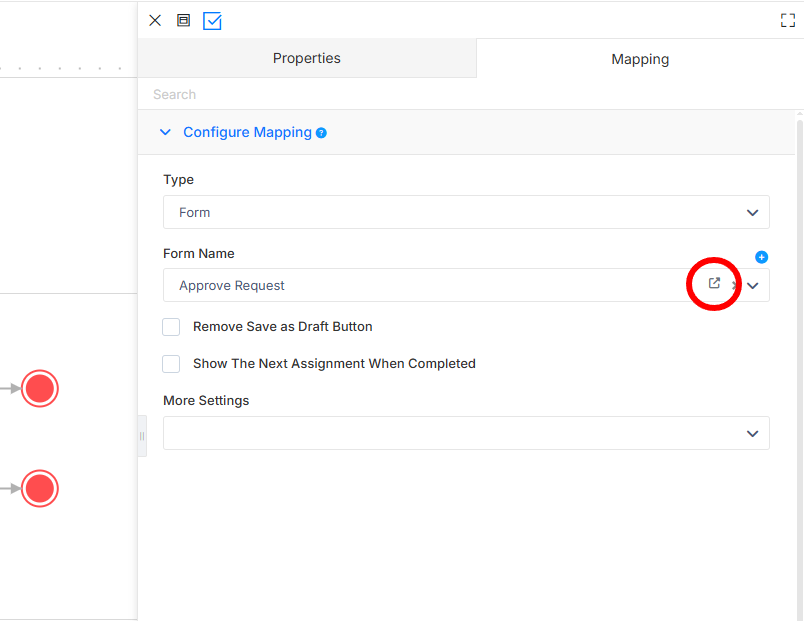Toggle fullscreen panel expand icon
Viewport: 804px width, 621px height.
tap(788, 21)
